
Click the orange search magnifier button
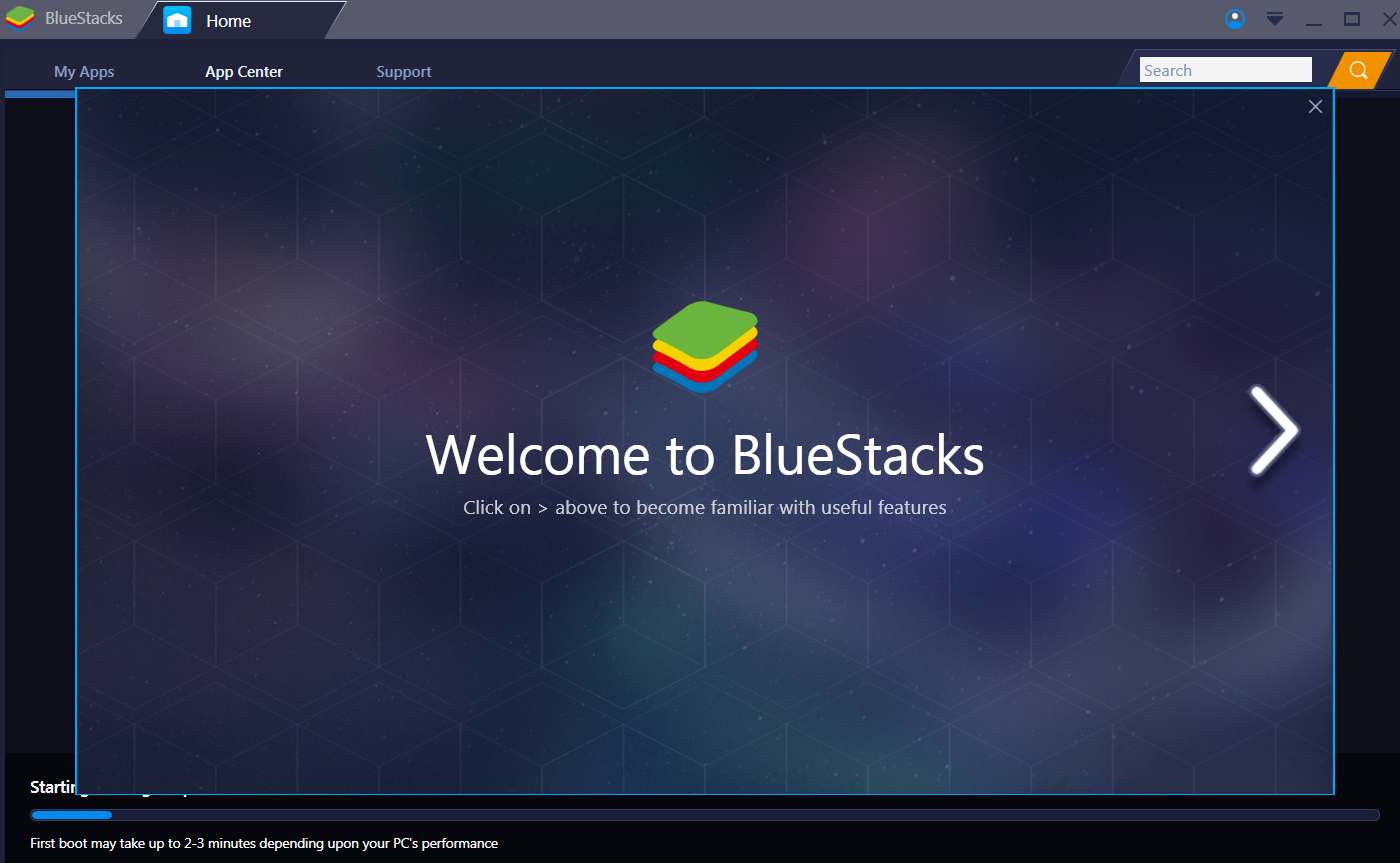coord(1359,70)
